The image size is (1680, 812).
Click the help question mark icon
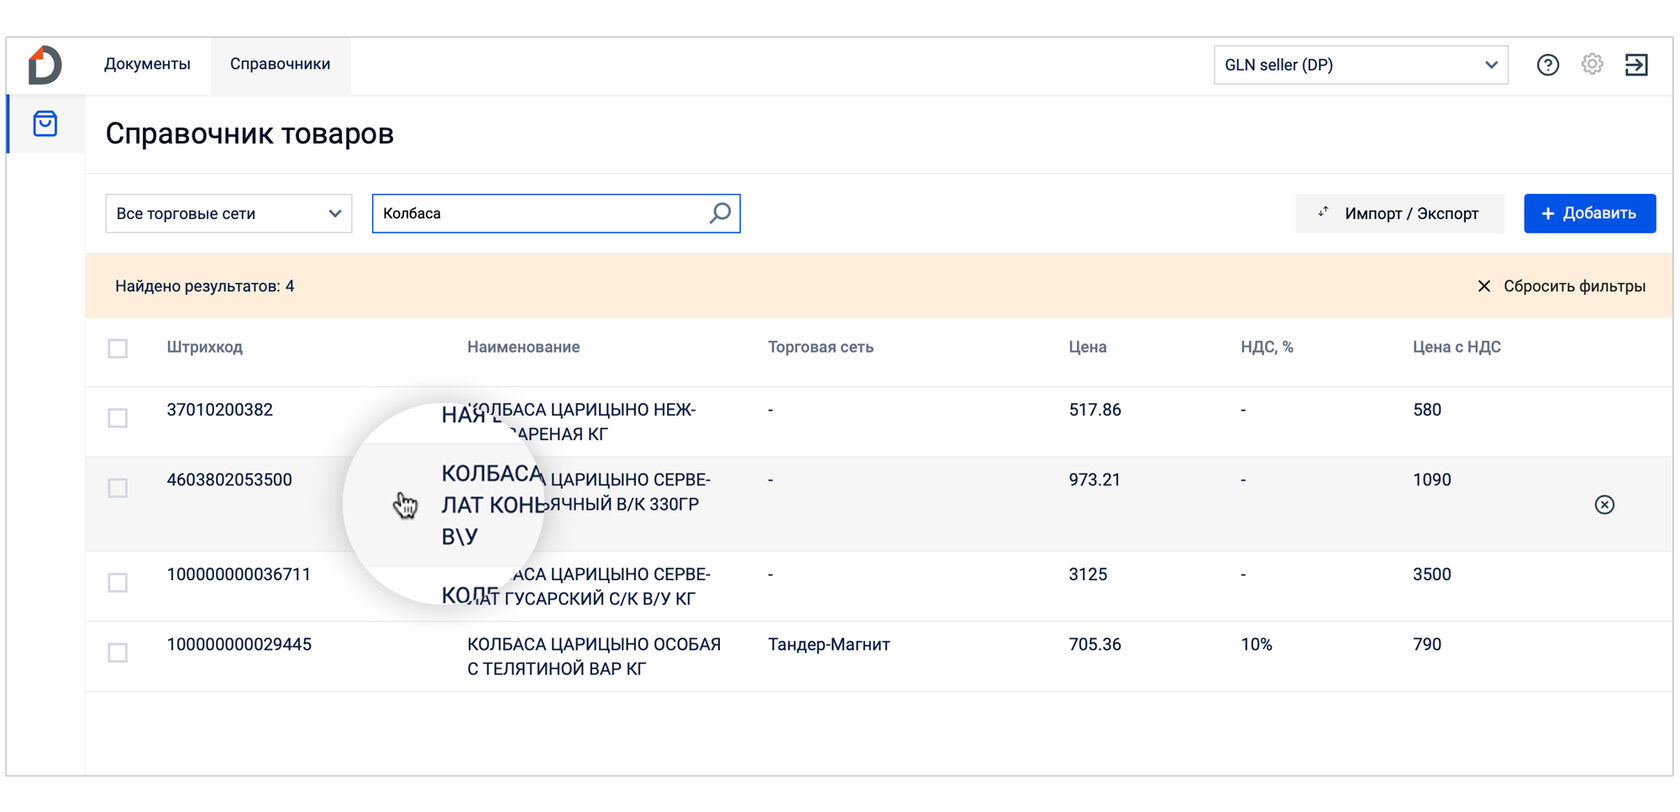(1547, 65)
